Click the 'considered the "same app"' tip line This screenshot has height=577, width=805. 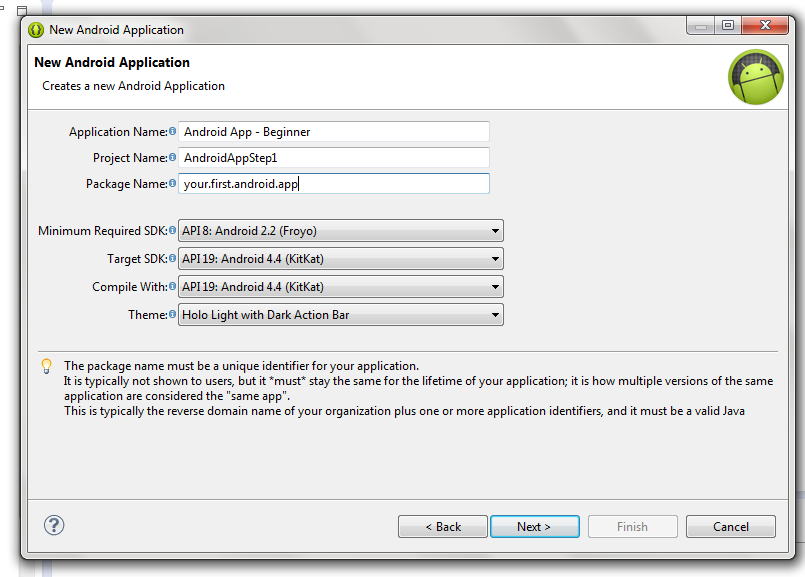[177, 396]
